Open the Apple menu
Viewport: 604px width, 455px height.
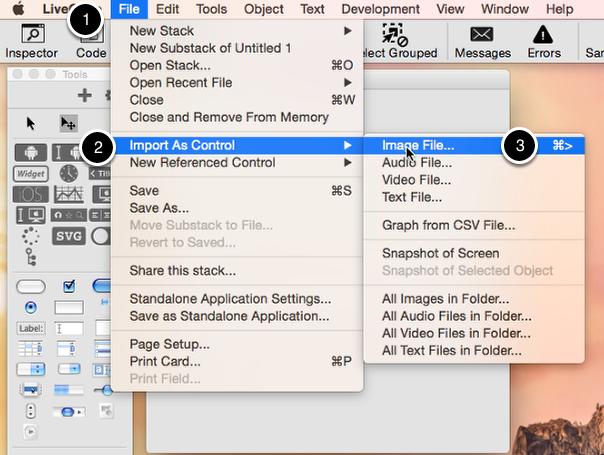[18, 9]
